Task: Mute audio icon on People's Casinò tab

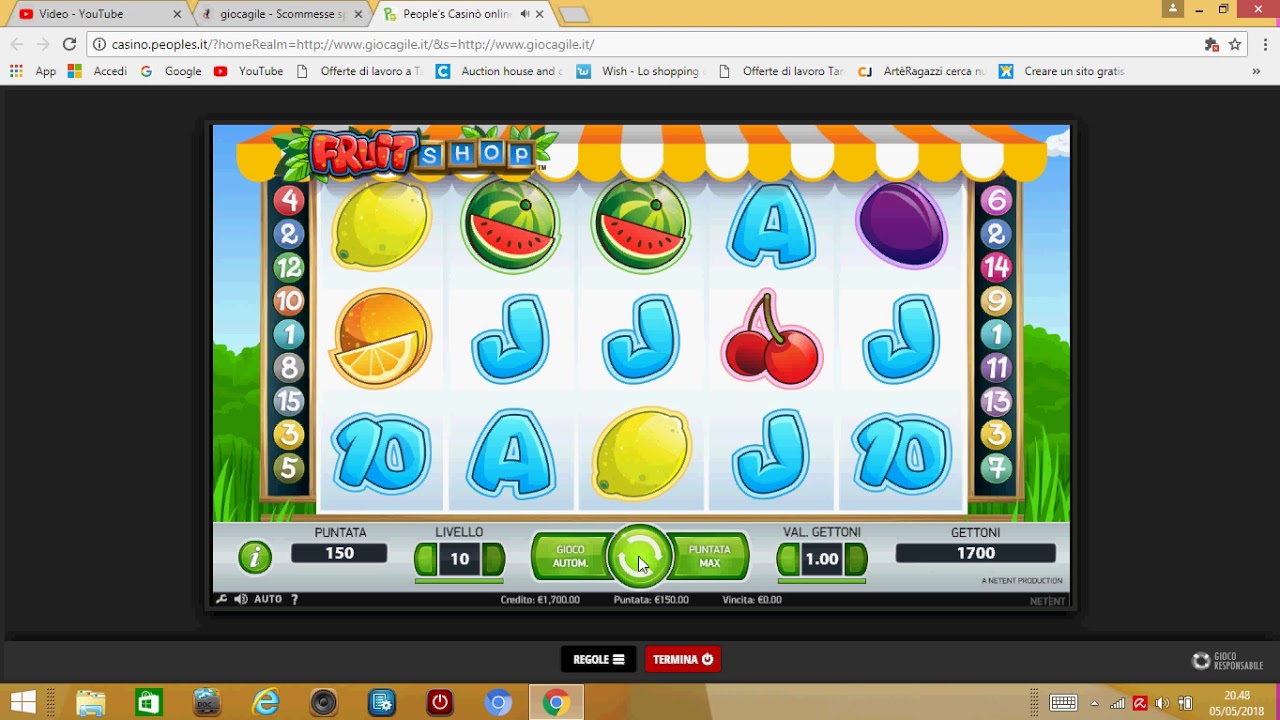Action: coord(524,14)
